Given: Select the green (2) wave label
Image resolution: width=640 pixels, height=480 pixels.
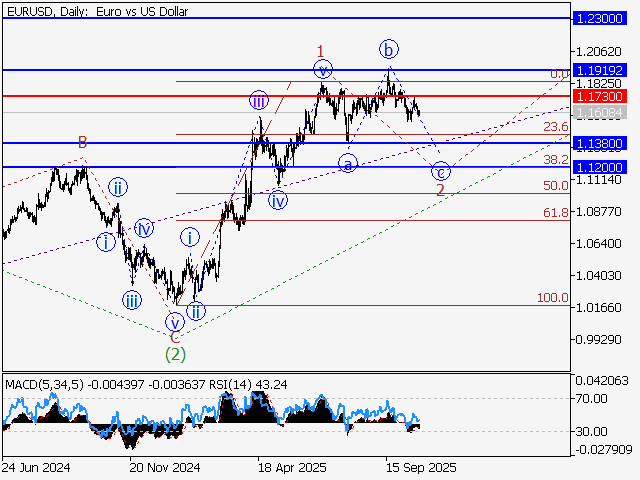Looking at the screenshot, I should (x=176, y=352).
